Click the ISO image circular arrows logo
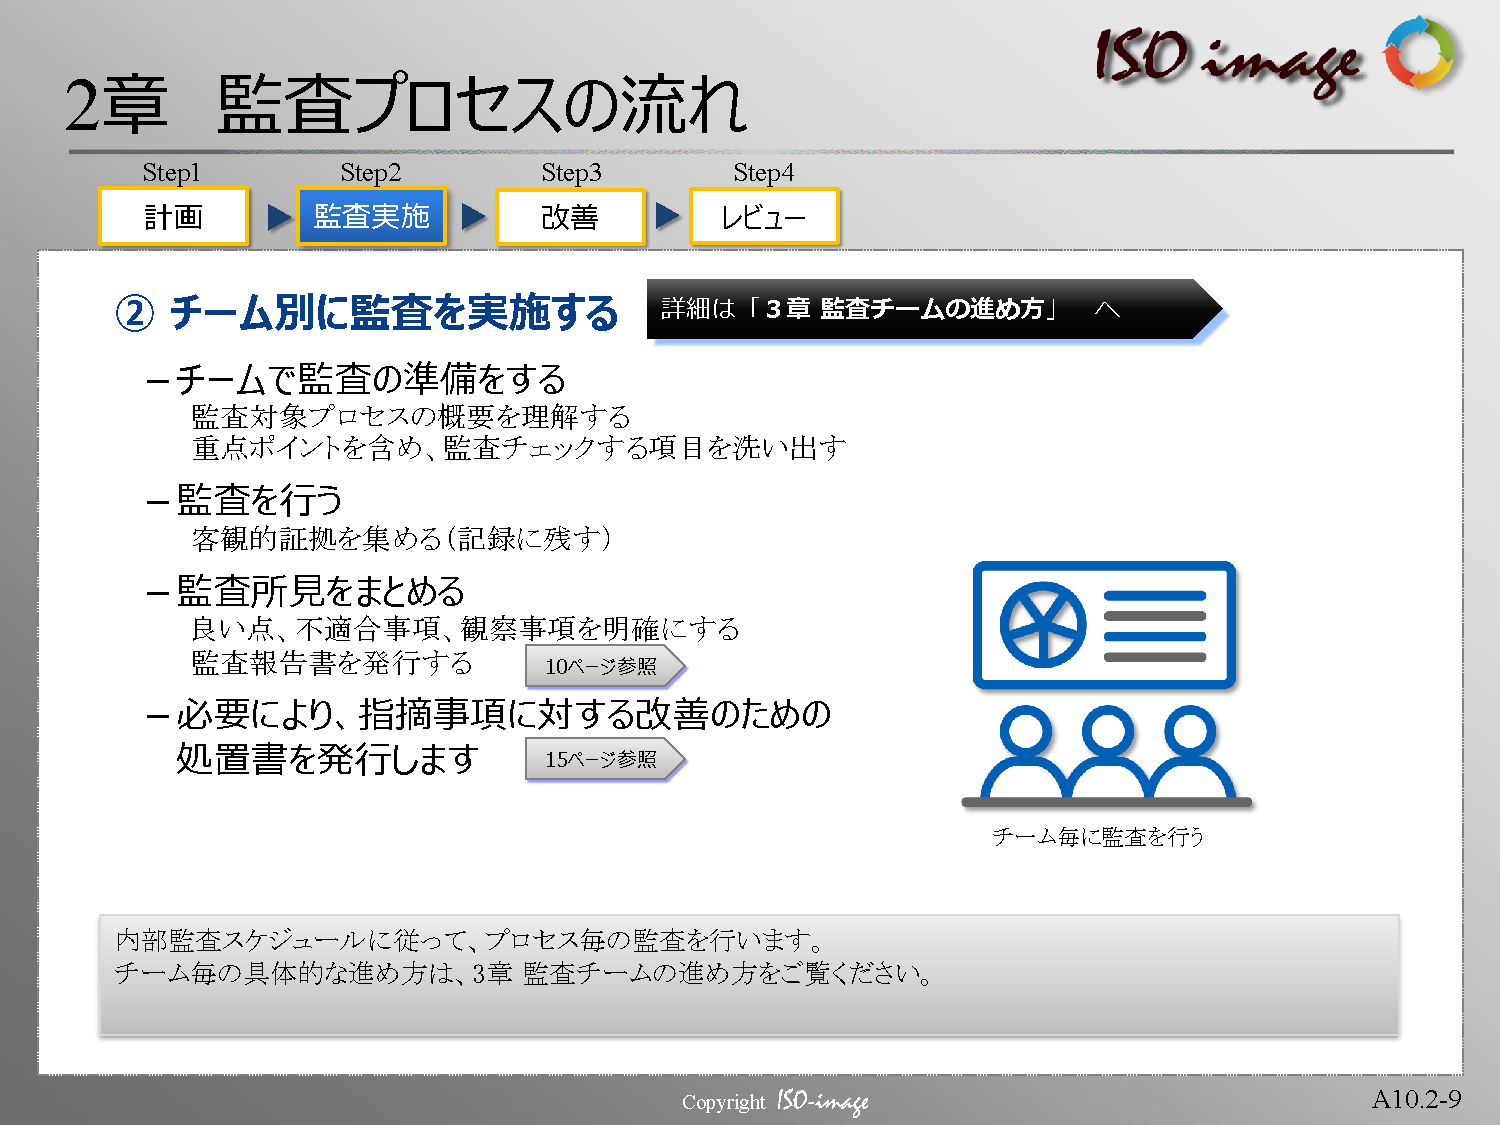This screenshot has height=1125, width=1500. (x=1419, y=52)
